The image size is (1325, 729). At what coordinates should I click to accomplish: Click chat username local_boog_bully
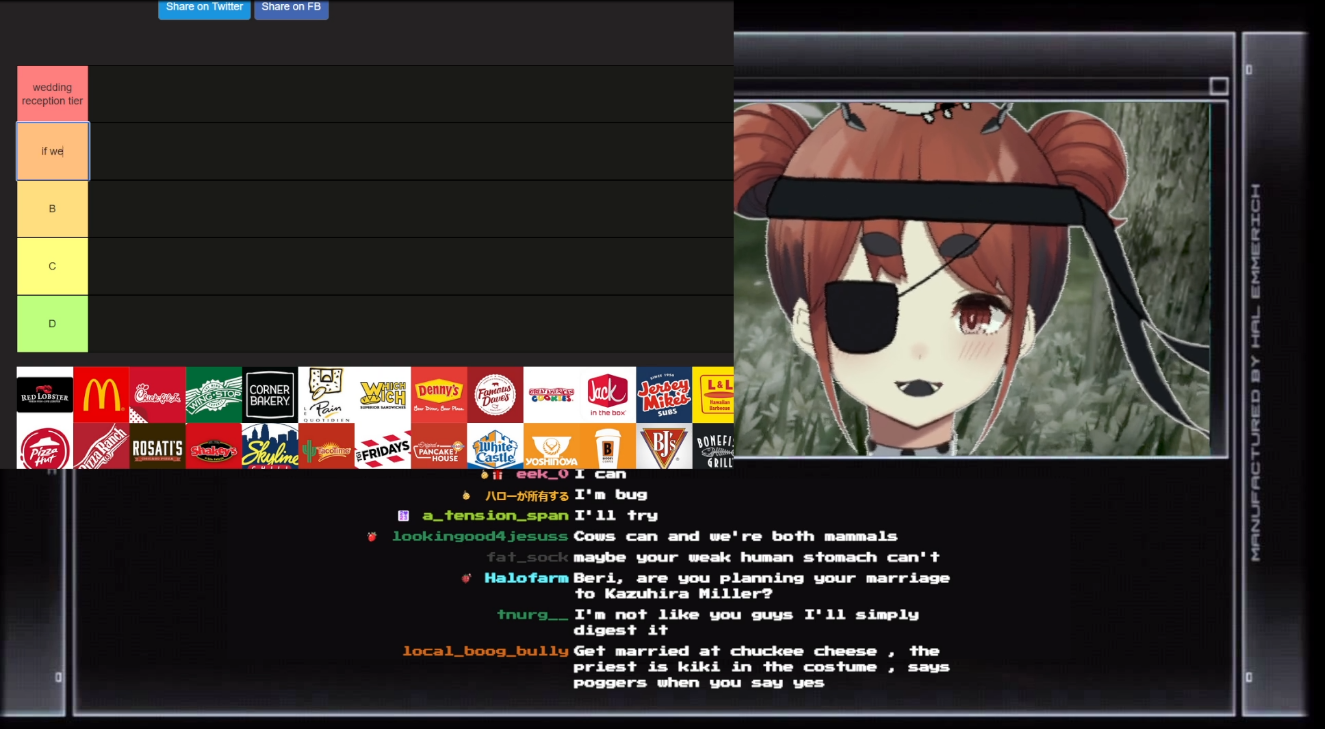485,651
